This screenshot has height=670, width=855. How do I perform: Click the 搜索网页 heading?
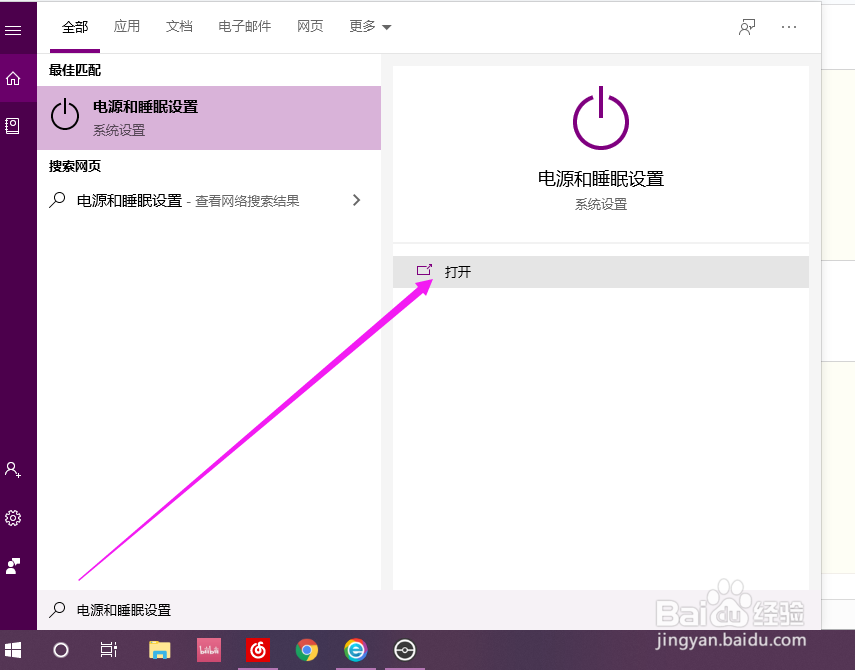(x=75, y=166)
